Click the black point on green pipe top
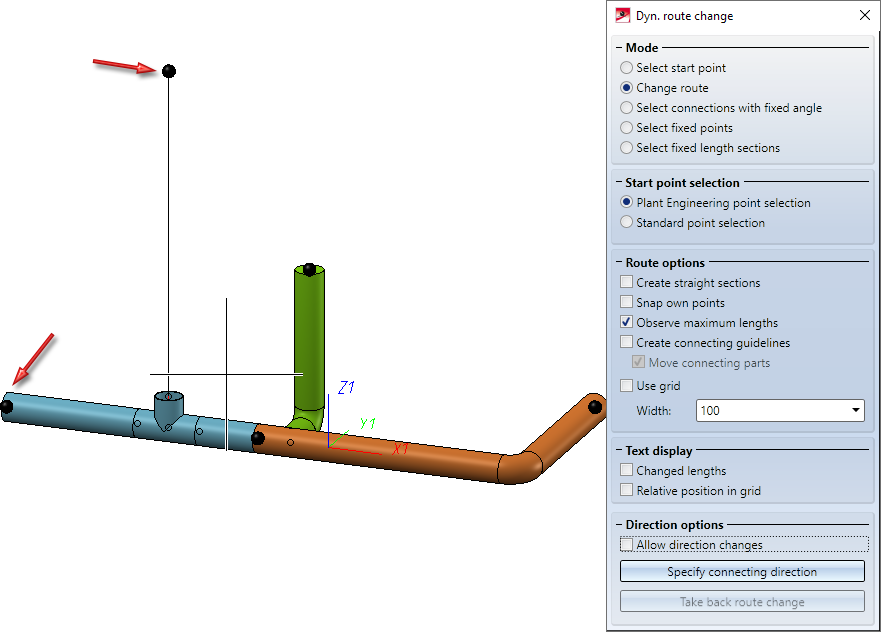 pos(309,269)
